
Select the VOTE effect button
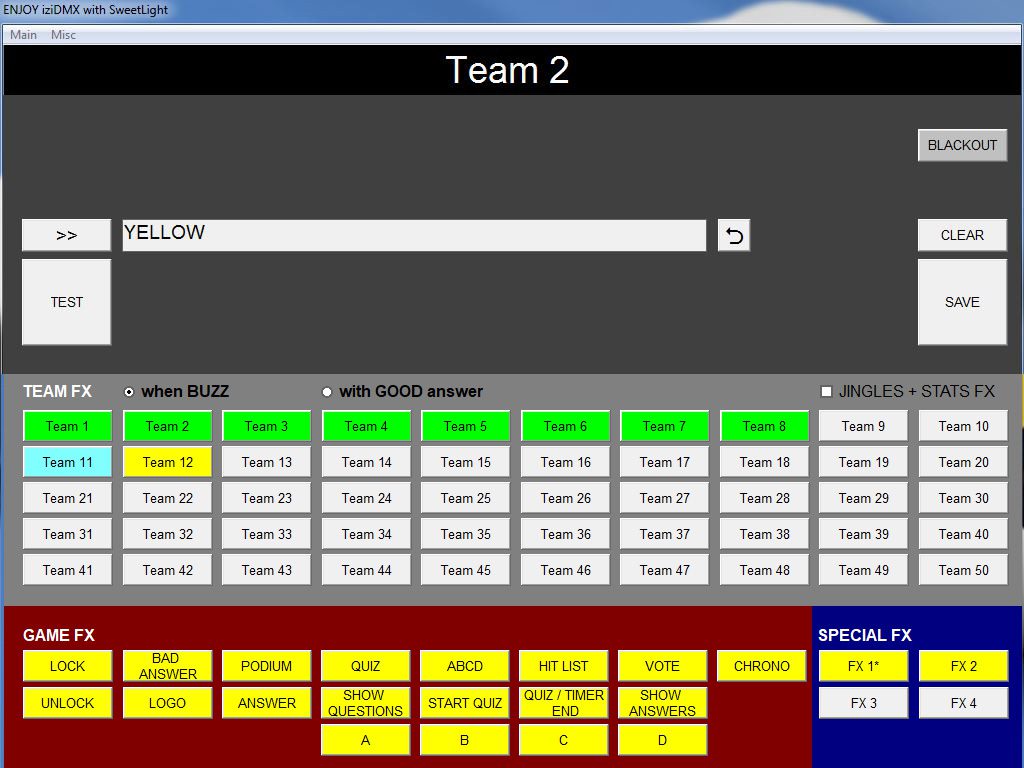pos(662,666)
